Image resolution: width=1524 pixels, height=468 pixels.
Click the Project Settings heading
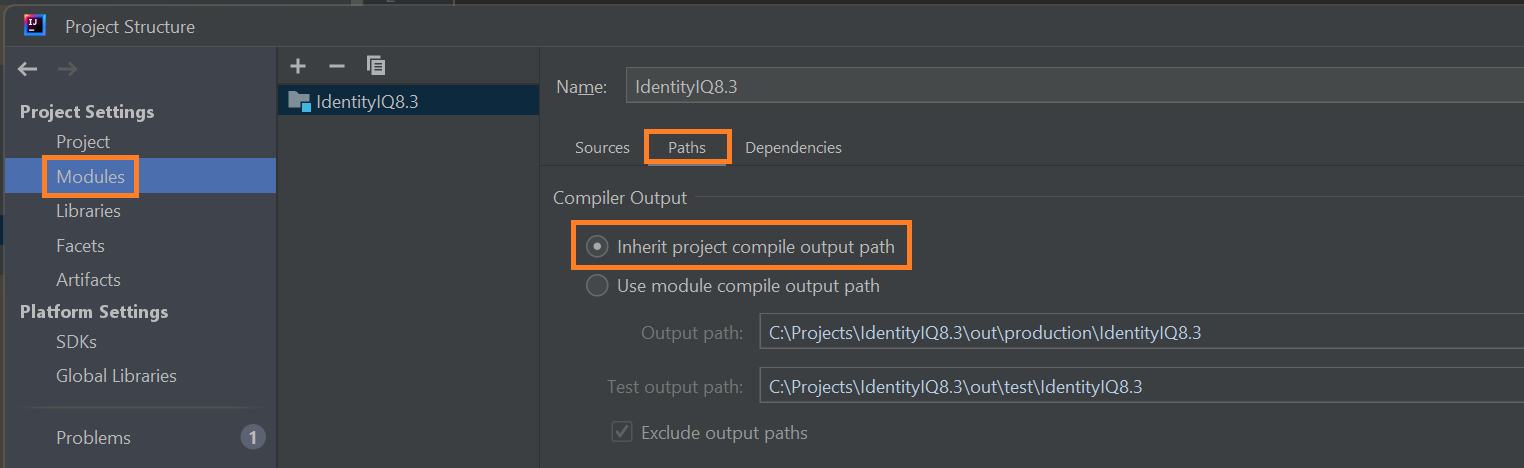(x=87, y=111)
